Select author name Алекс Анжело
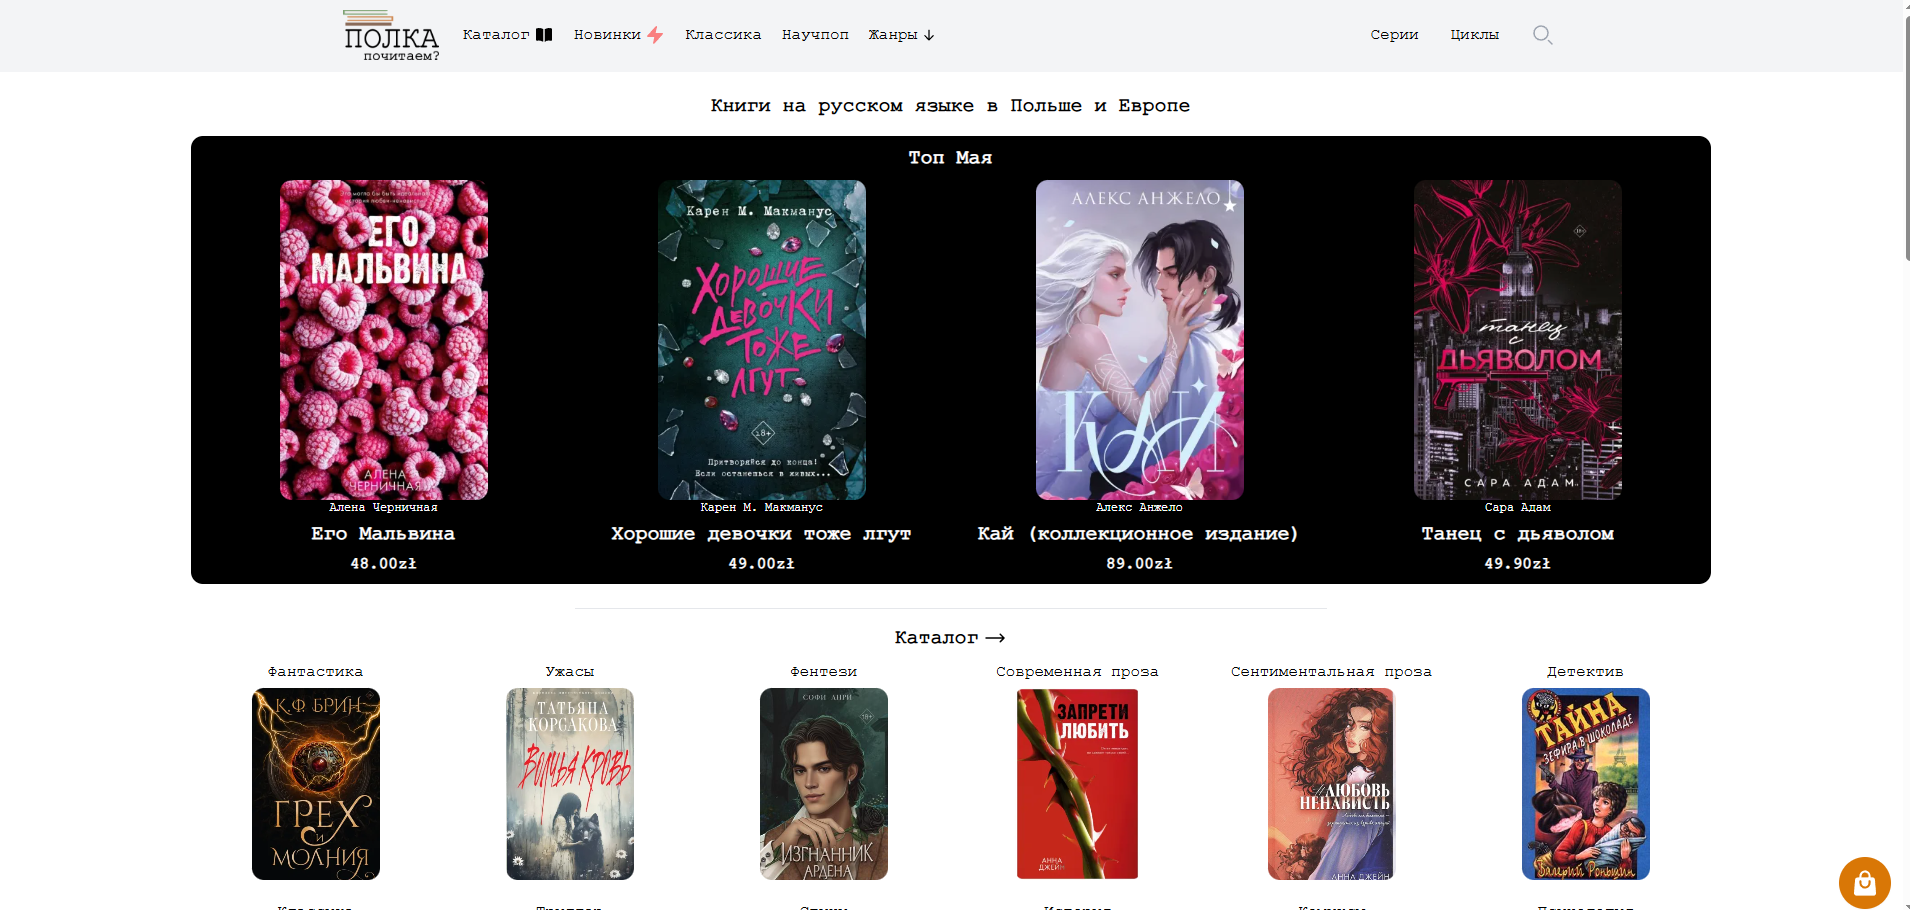 click(x=1139, y=508)
